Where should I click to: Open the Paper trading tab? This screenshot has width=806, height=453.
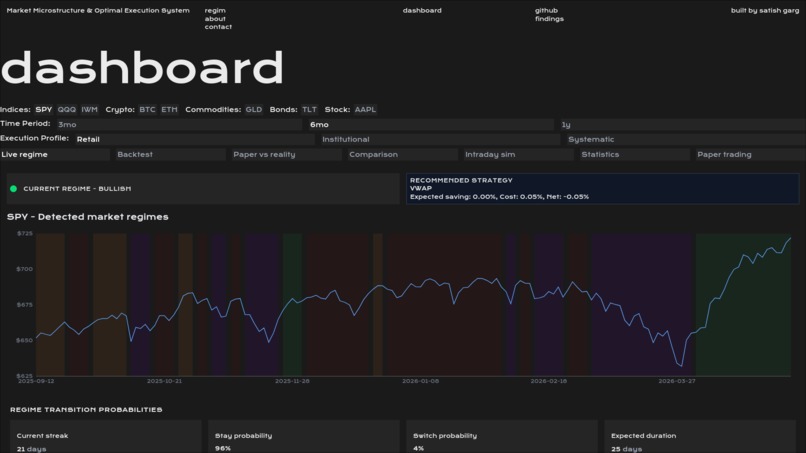(750, 154)
